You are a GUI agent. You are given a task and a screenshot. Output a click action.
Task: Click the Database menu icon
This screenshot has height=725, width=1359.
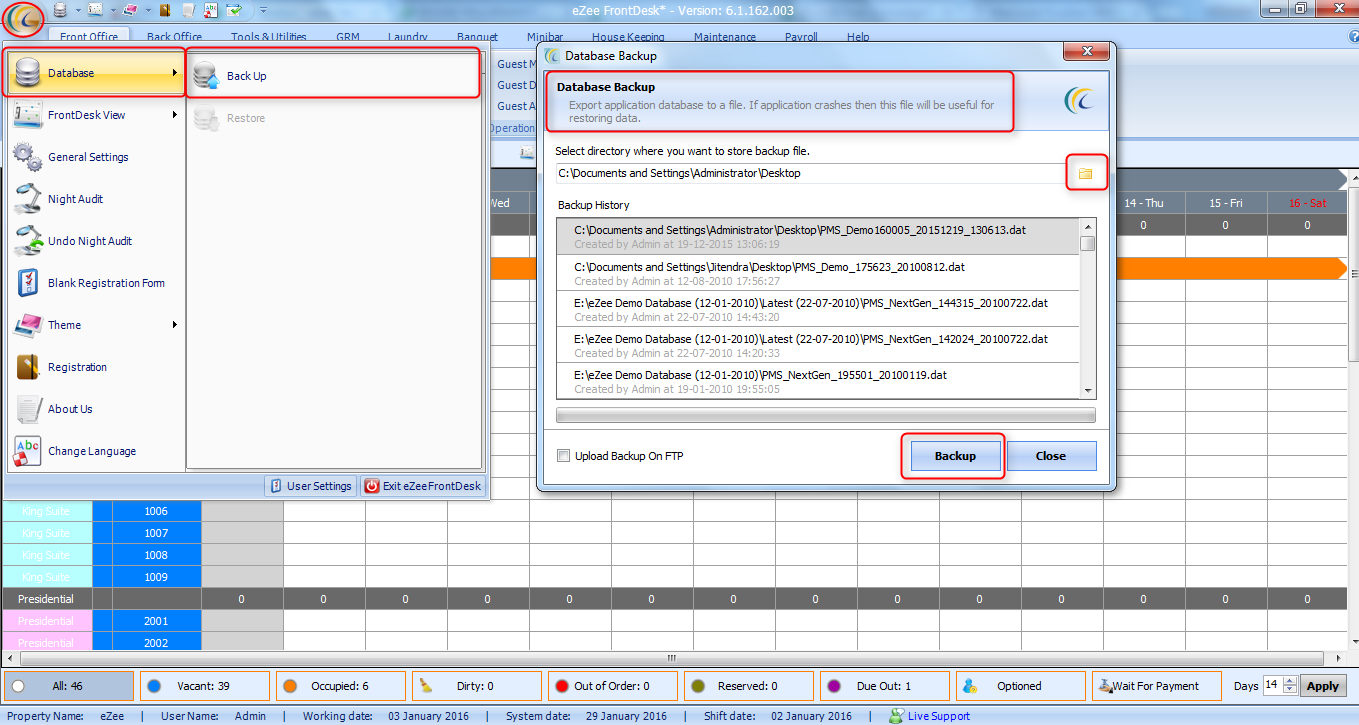pos(28,73)
